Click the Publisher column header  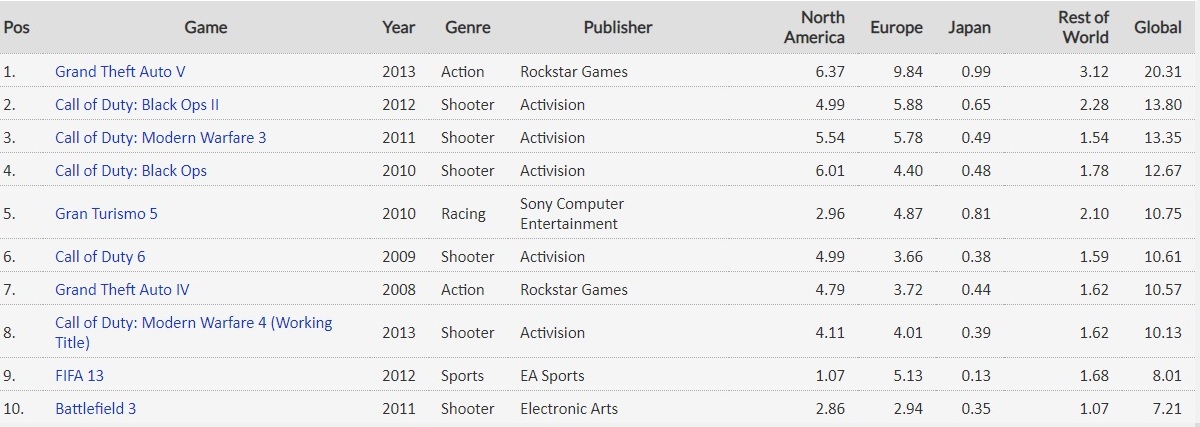point(618,28)
